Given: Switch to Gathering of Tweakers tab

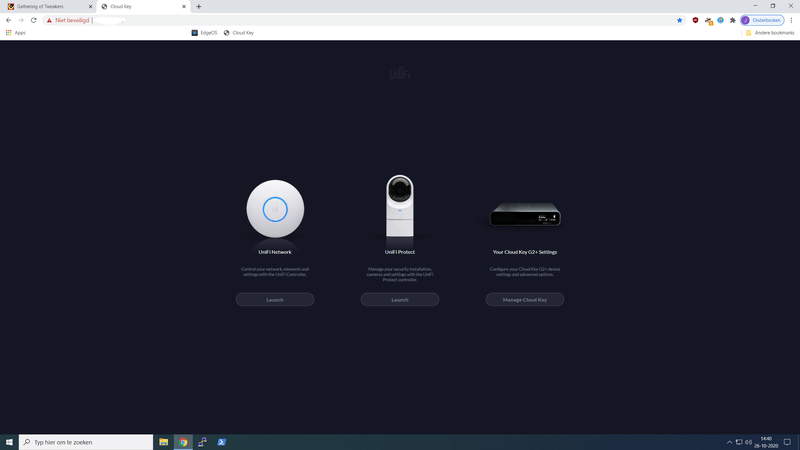Looking at the screenshot, I should pos(48,7).
